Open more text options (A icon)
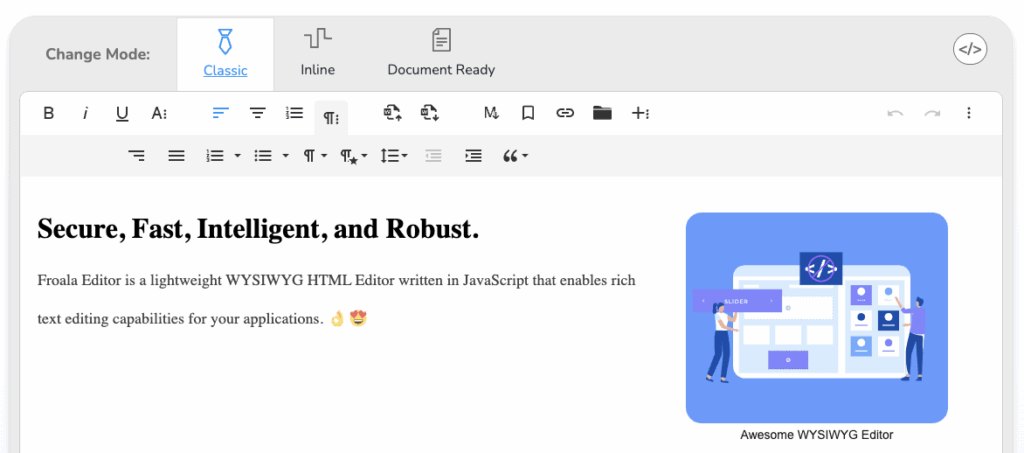This screenshot has height=453, width=1024. tap(159, 113)
